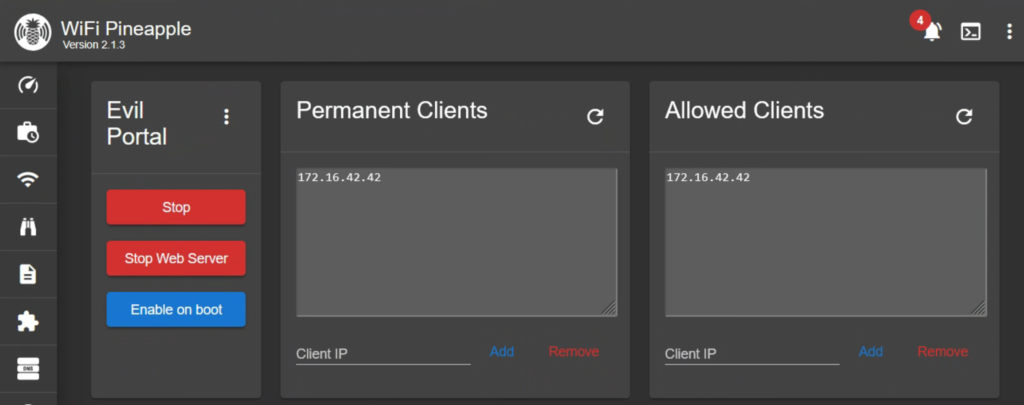Click the WiFi Pineapple logo
Screen dimensions: 1024x405
click(33, 32)
